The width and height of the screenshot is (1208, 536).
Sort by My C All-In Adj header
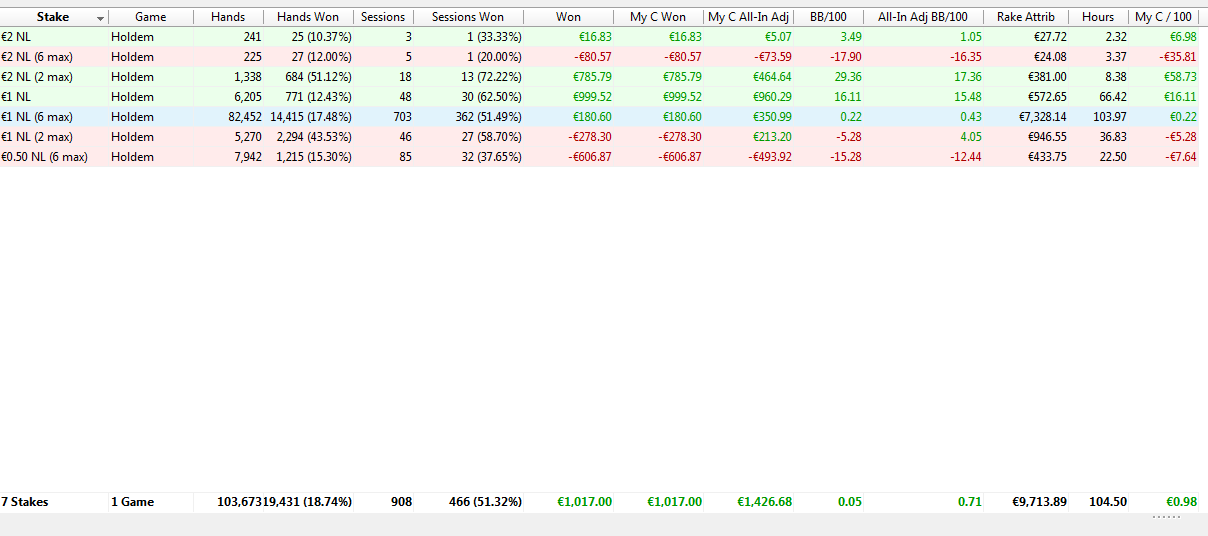pos(749,17)
